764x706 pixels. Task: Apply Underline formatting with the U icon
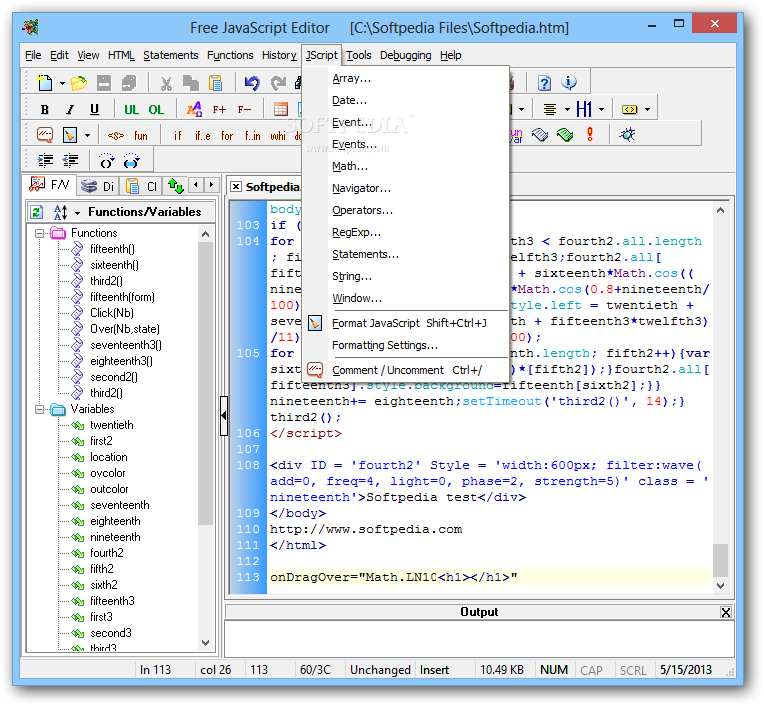pyautogui.click(x=95, y=110)
